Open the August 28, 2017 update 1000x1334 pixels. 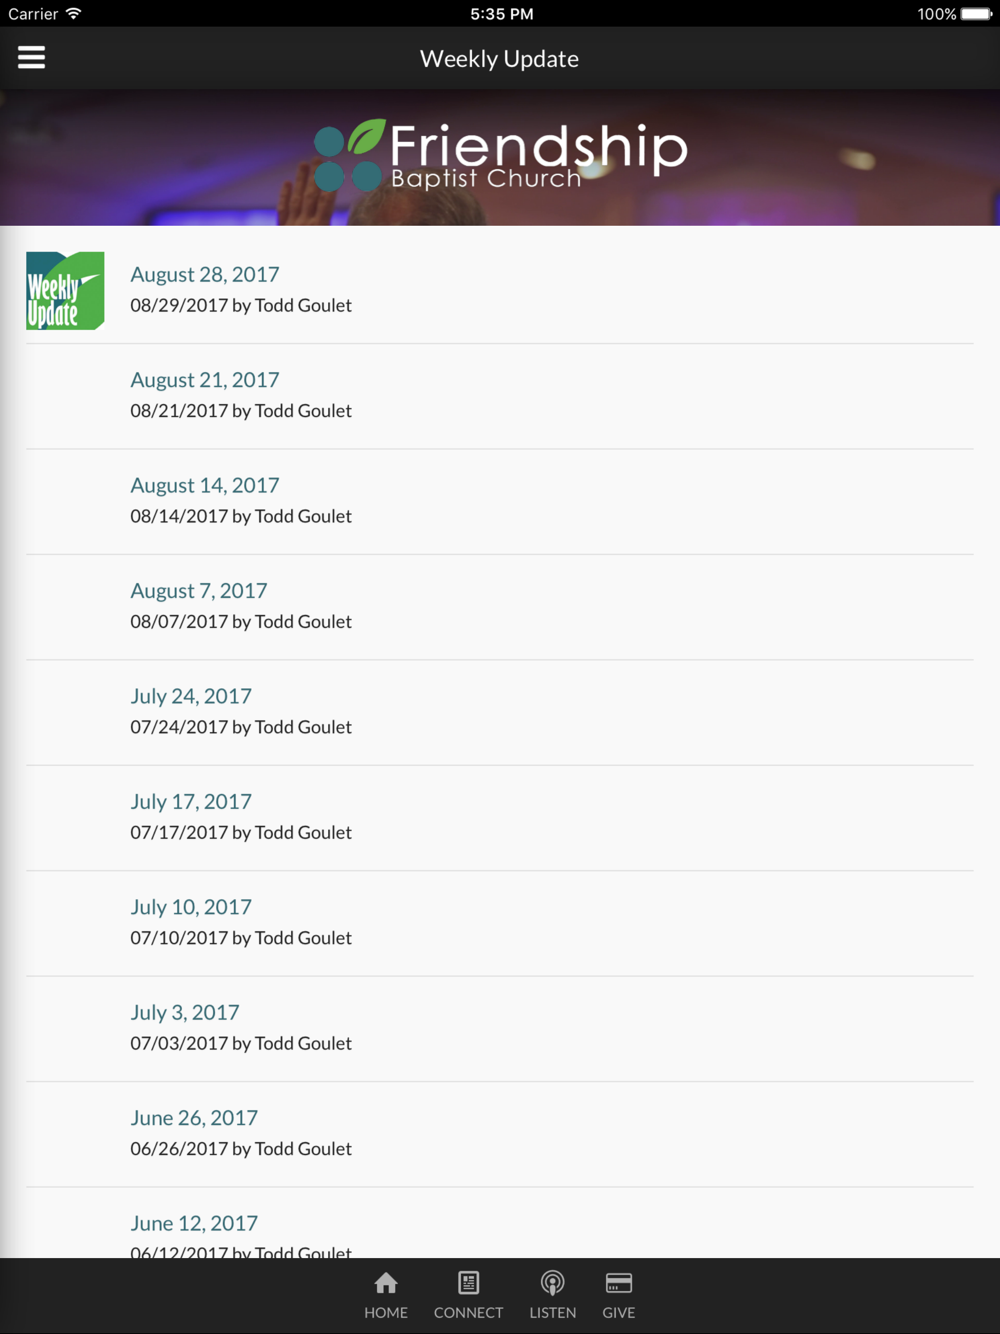point(500,290)
